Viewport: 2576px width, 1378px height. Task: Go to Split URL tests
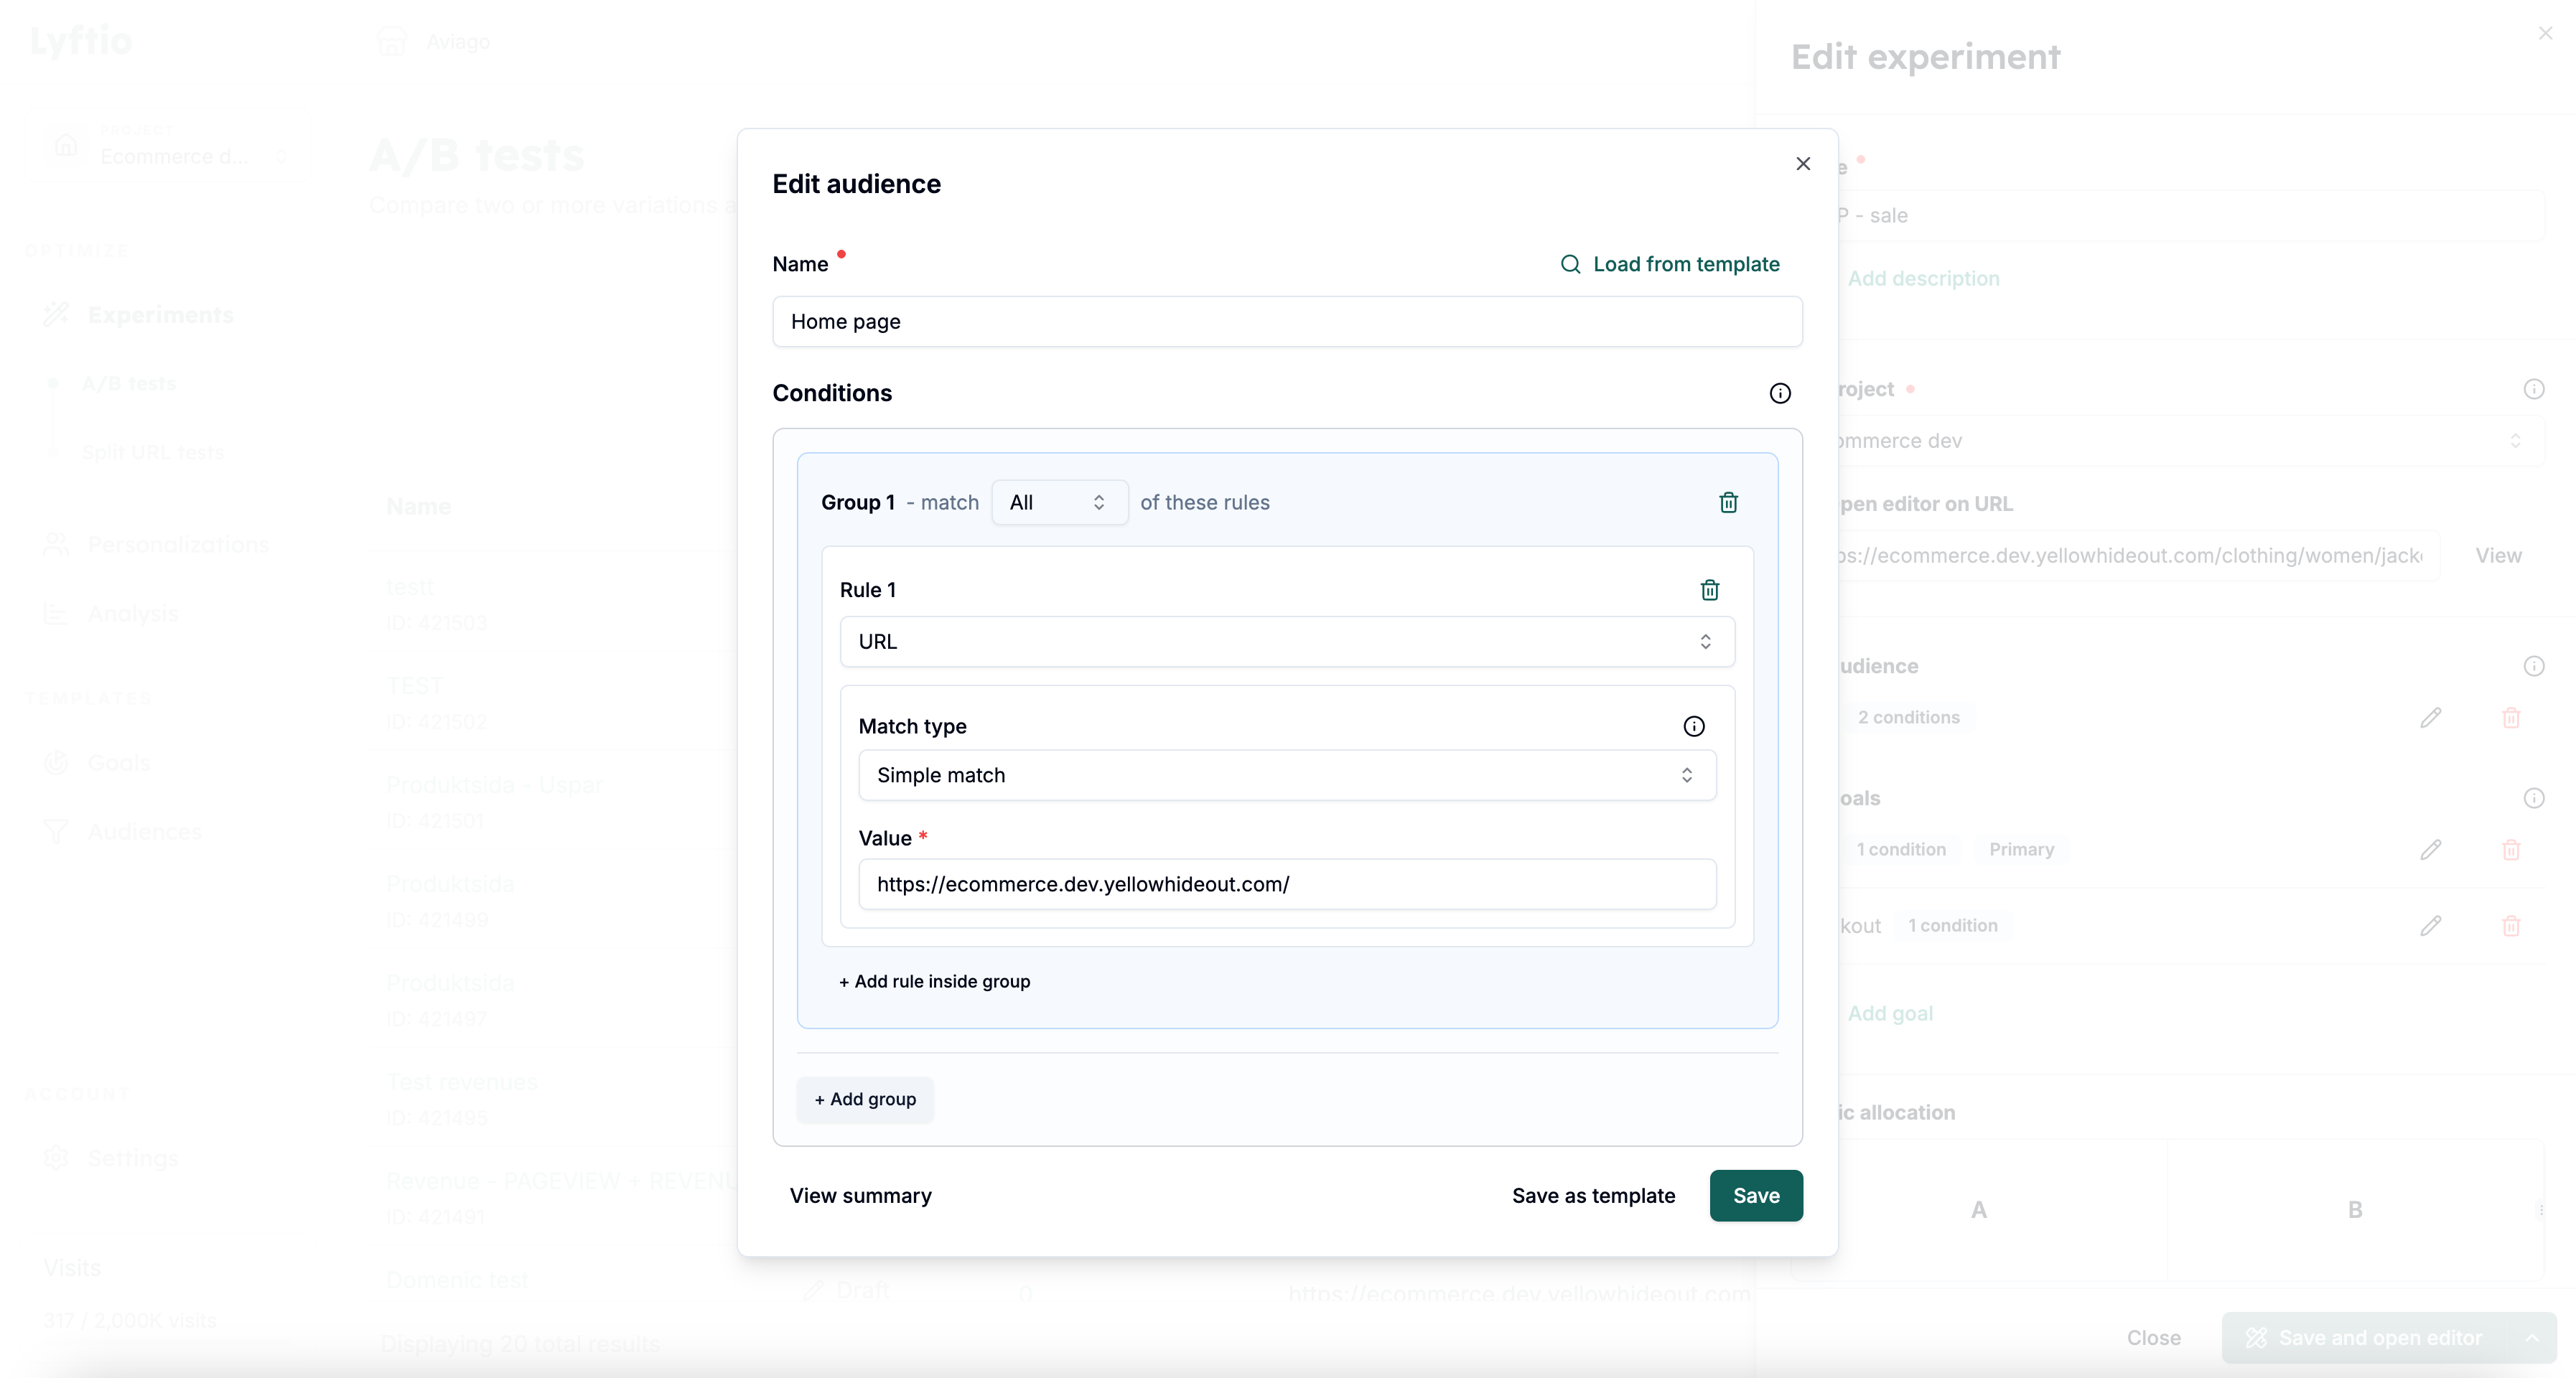tap(152, 452)
